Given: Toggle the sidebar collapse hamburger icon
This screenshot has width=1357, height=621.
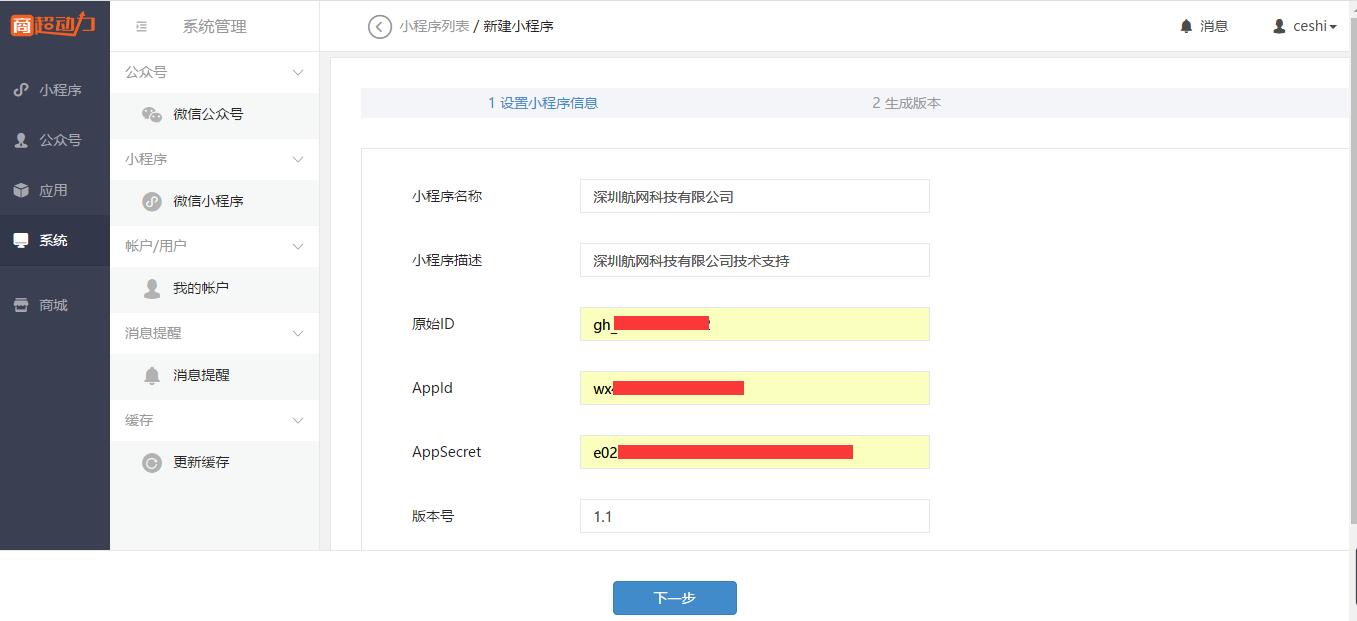Looking at the screenshot, I should 141,27.
